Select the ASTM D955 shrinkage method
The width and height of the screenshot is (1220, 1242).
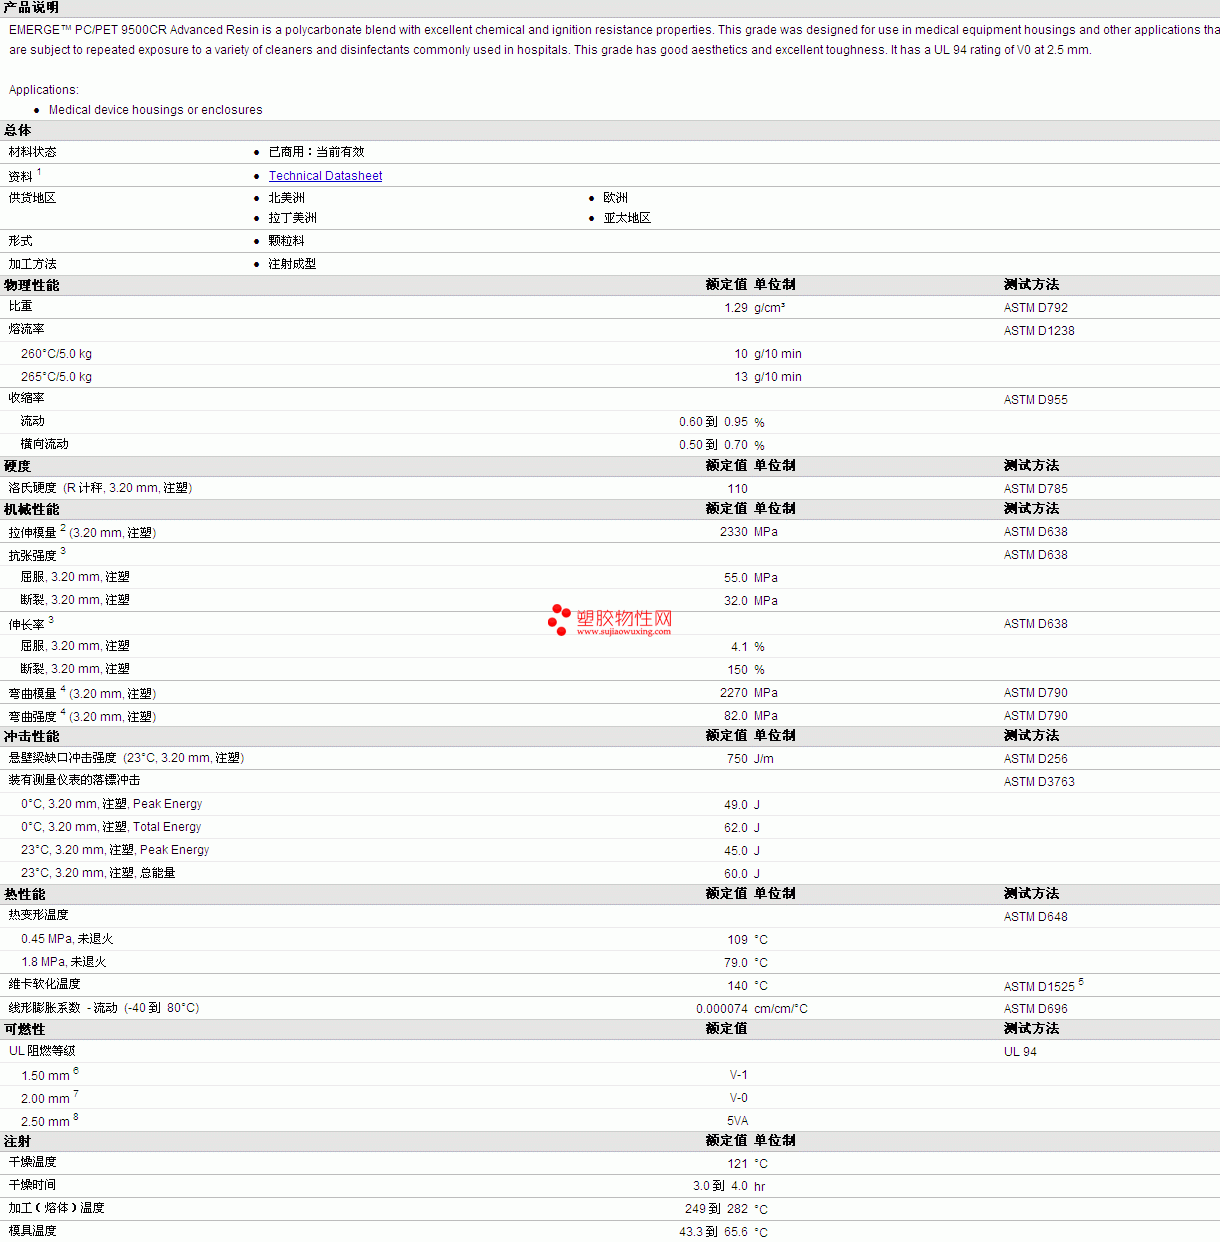coord(1035,400)
